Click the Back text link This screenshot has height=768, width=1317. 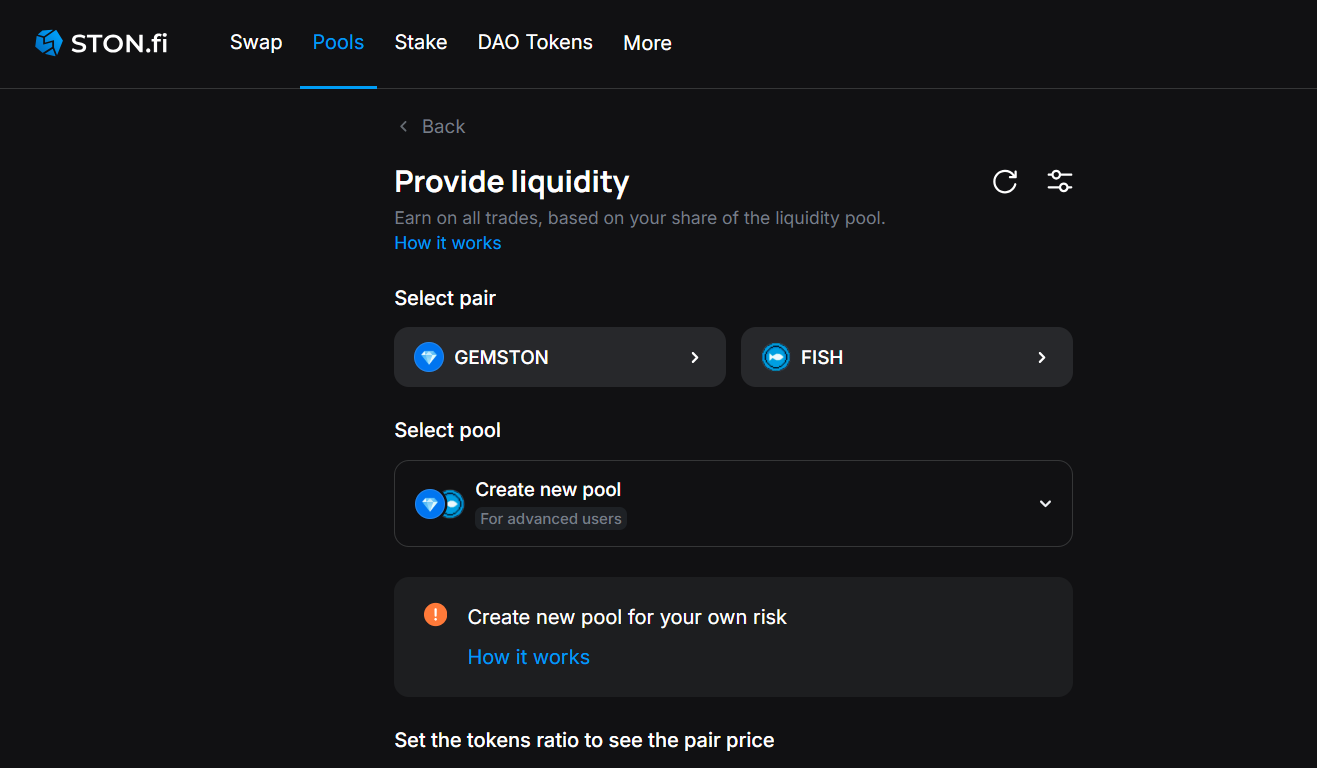(443, 126)
